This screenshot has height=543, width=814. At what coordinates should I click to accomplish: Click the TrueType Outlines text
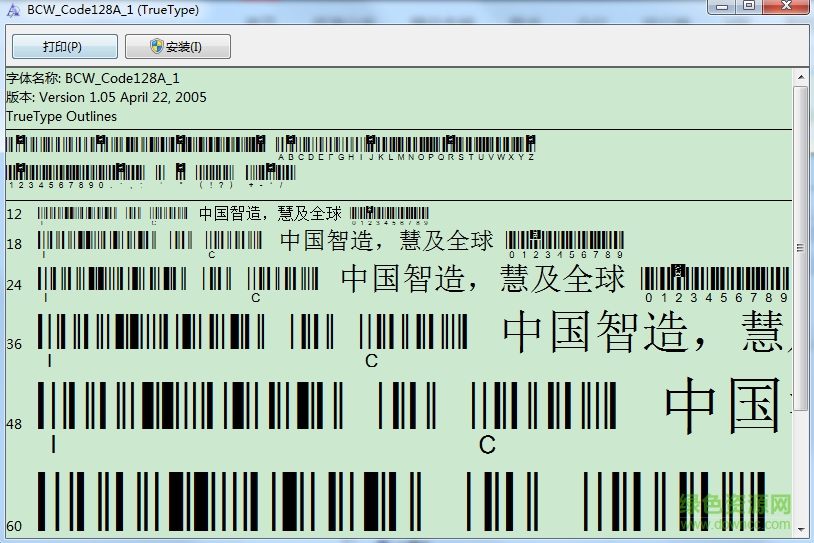point(61,116)
